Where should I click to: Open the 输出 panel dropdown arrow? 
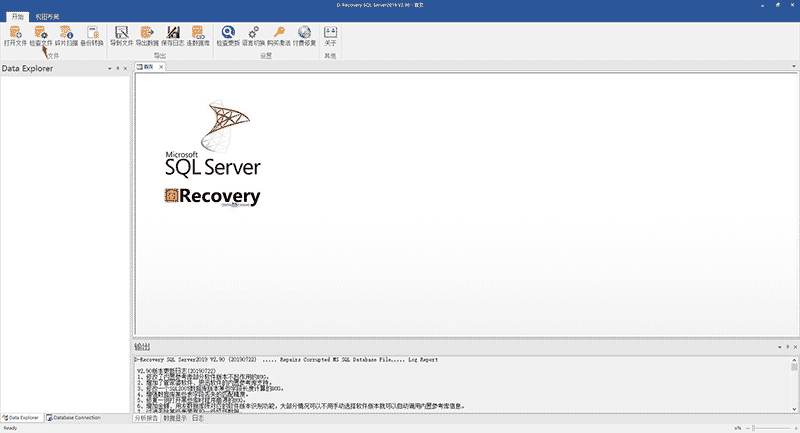pos(780,347)
